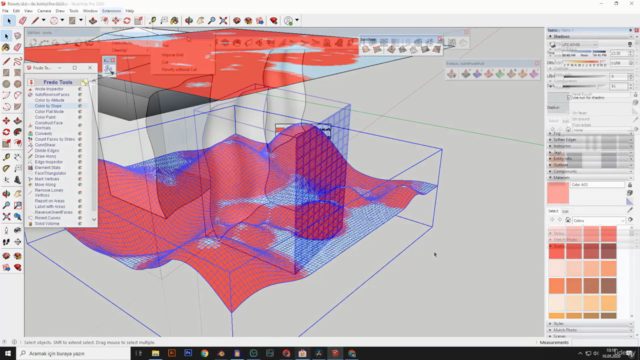This screenshot has height=360, width=640.
Task: Select the Push/Pull tool in top toolbar
Action: click(x=93, y=20)
